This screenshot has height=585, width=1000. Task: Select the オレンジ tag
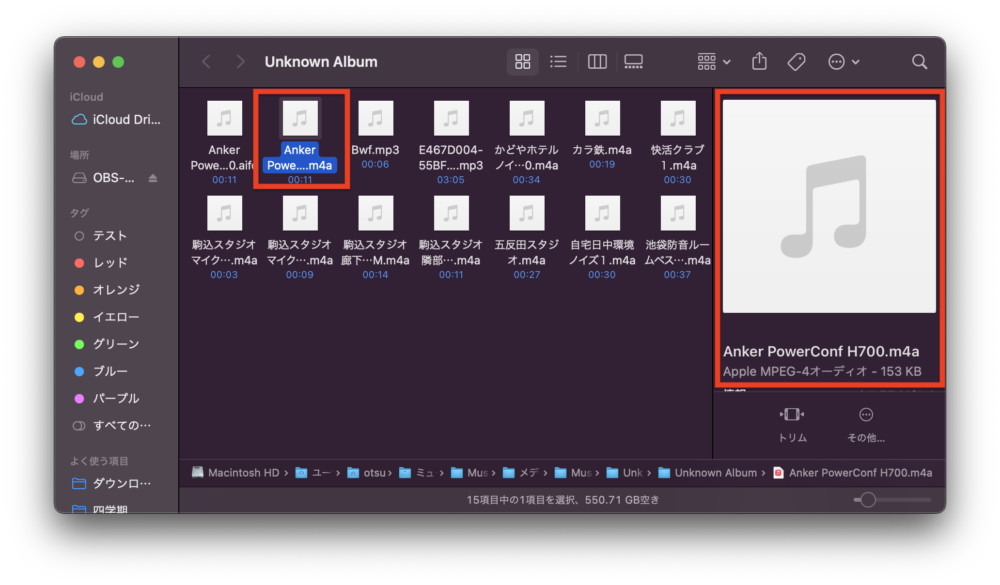pos(107,290)
